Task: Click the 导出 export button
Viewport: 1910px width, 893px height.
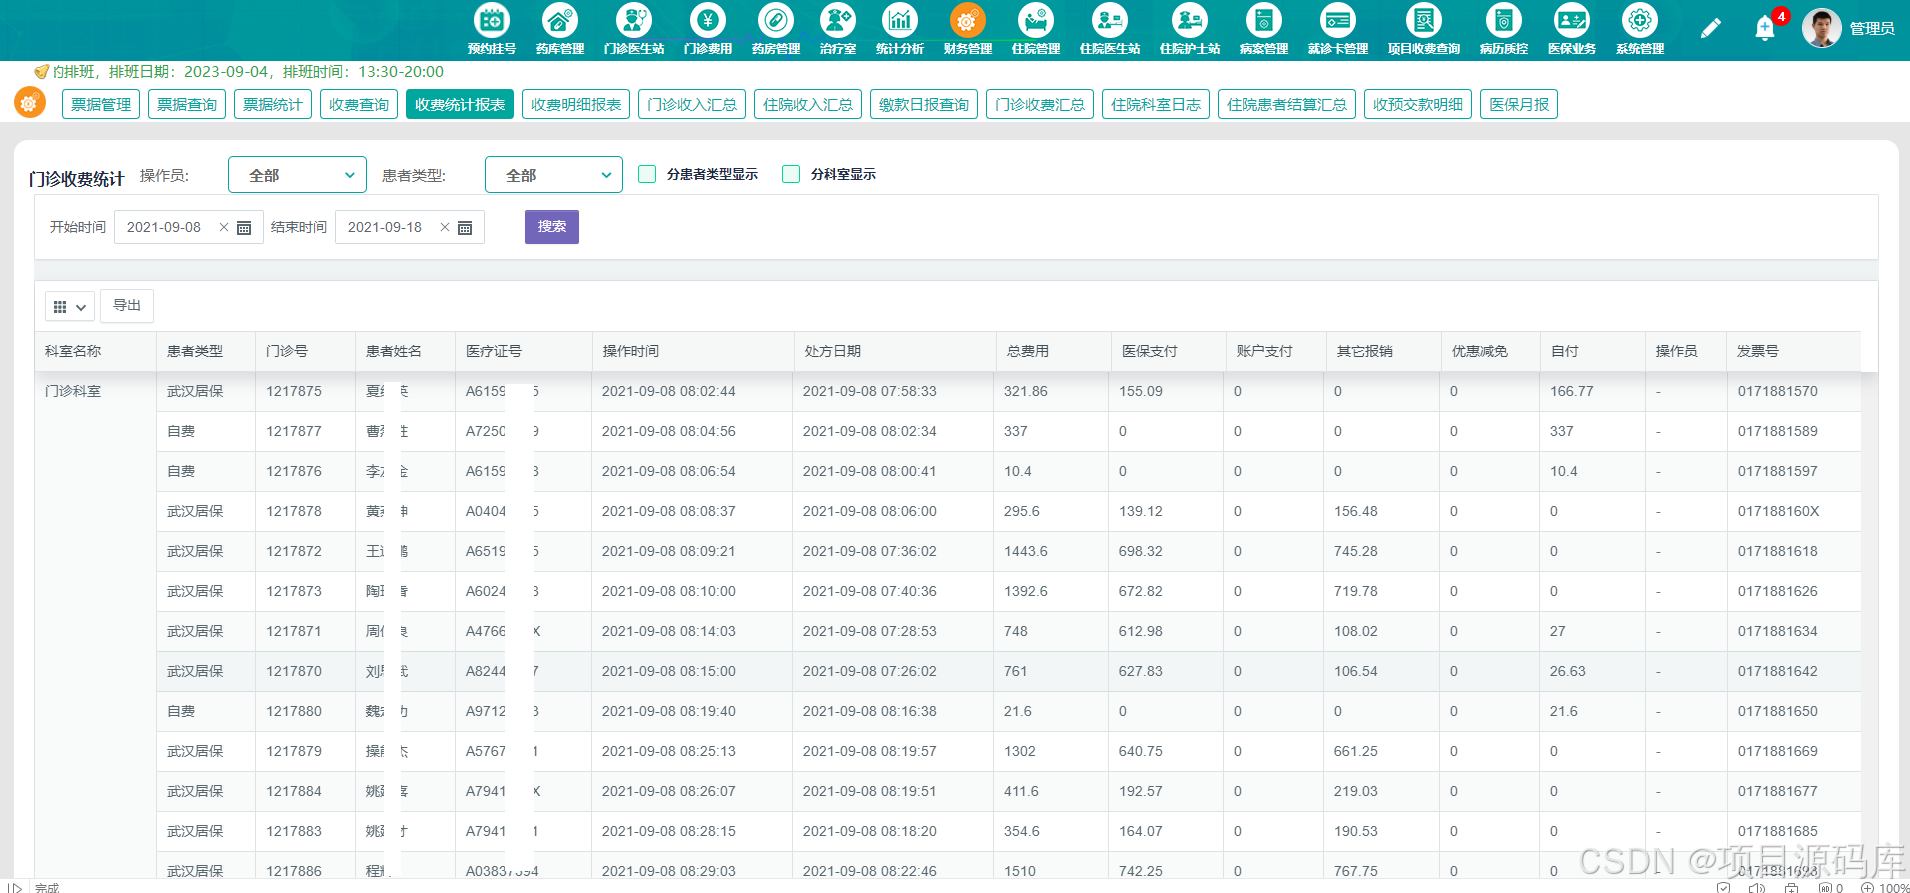Action: point(127,306)
